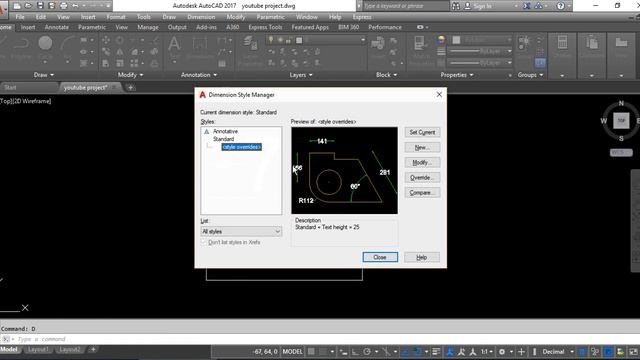Click the Open file icon in quick access toolbar
Screen dimensions: 640x360
pos(28,6)
